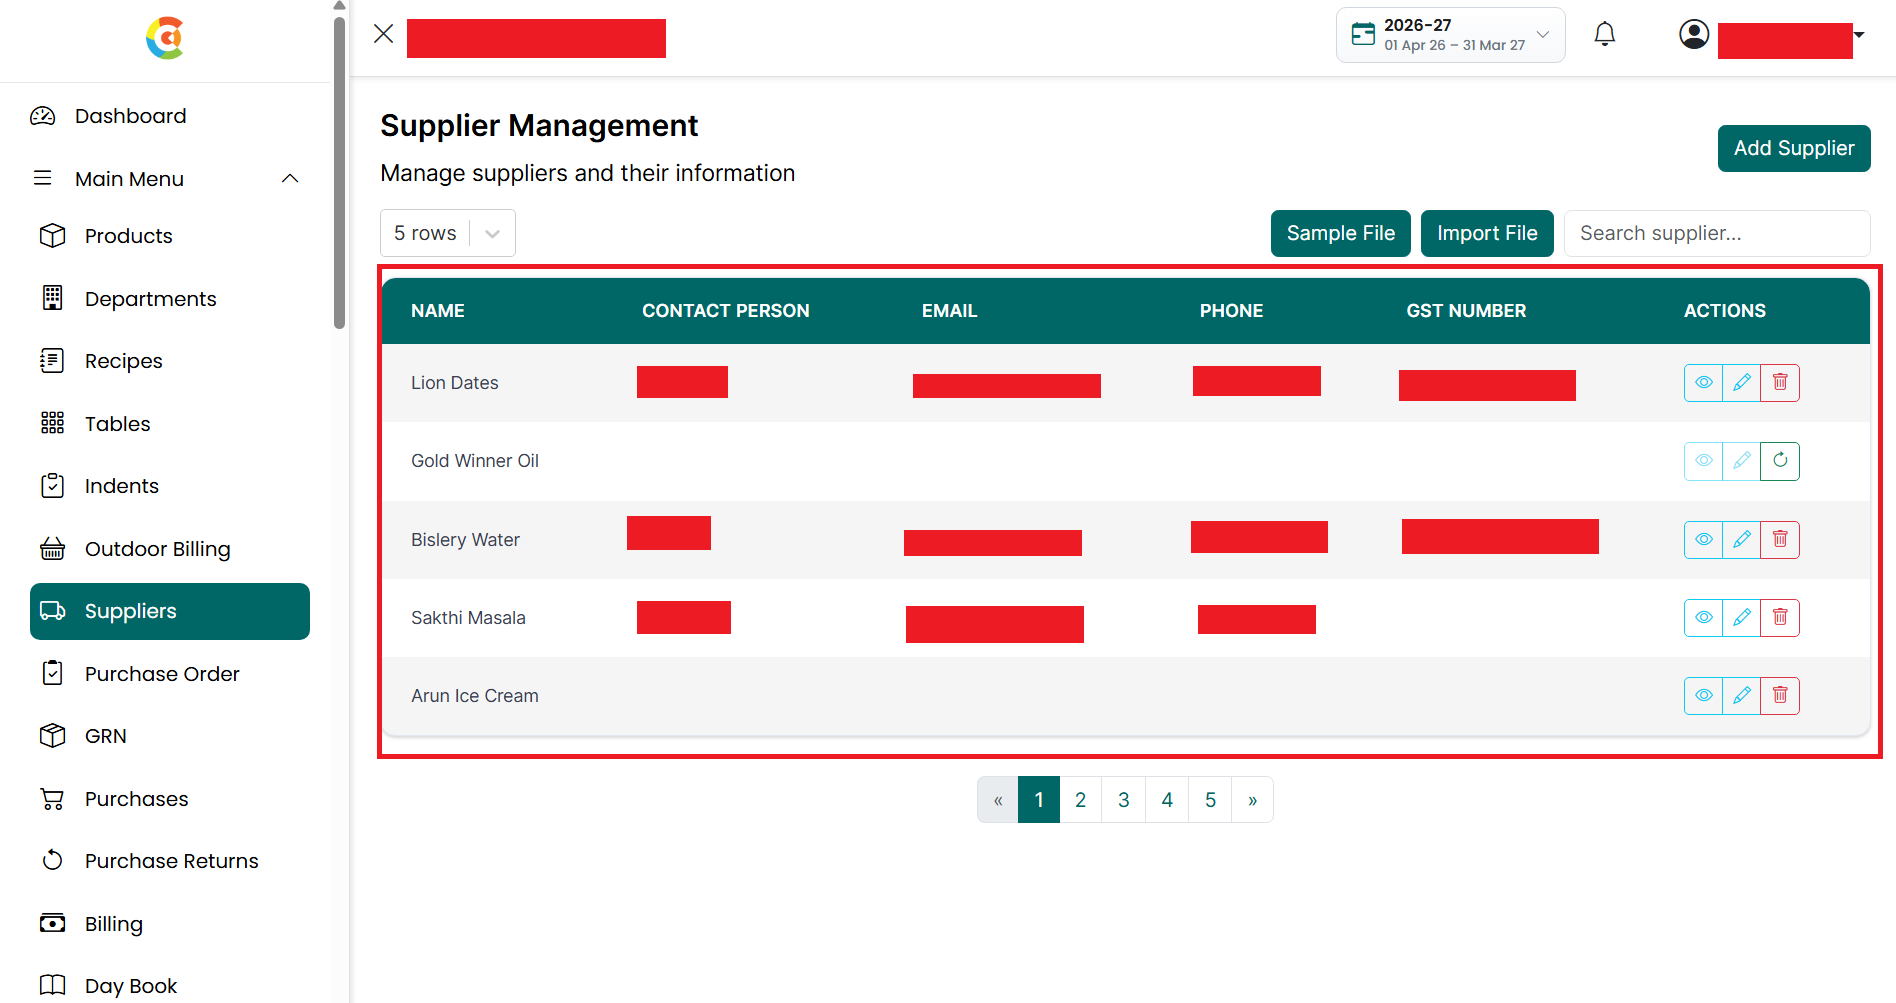Open the notifications bell

[1605, 34]
